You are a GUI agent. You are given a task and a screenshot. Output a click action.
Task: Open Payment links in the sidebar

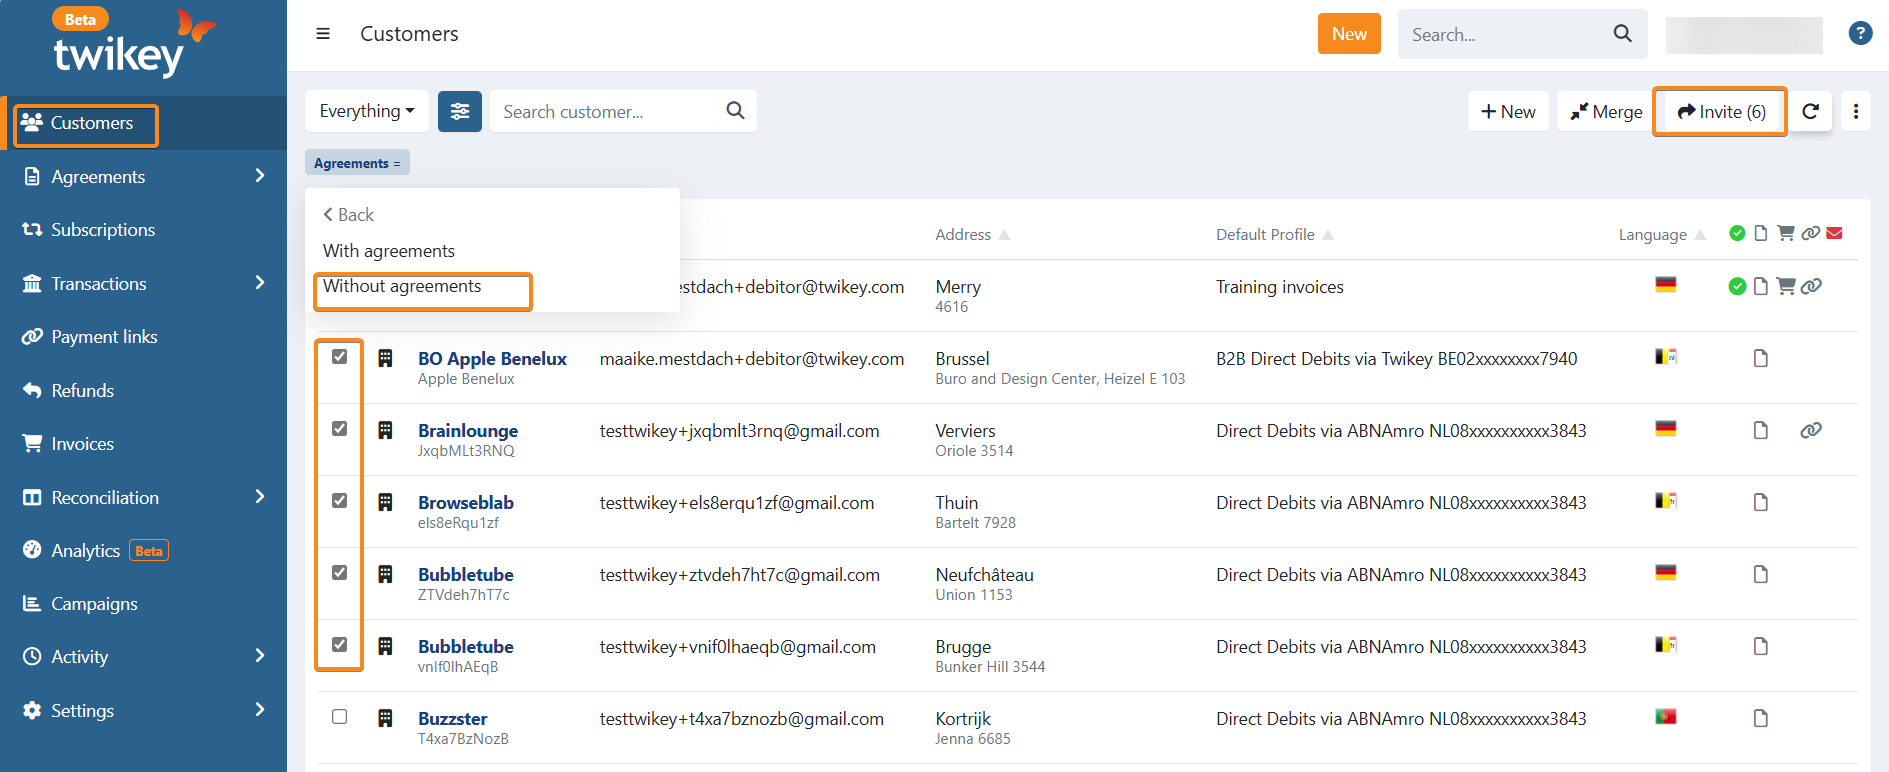pyautogui.click(x=104, y=337)
